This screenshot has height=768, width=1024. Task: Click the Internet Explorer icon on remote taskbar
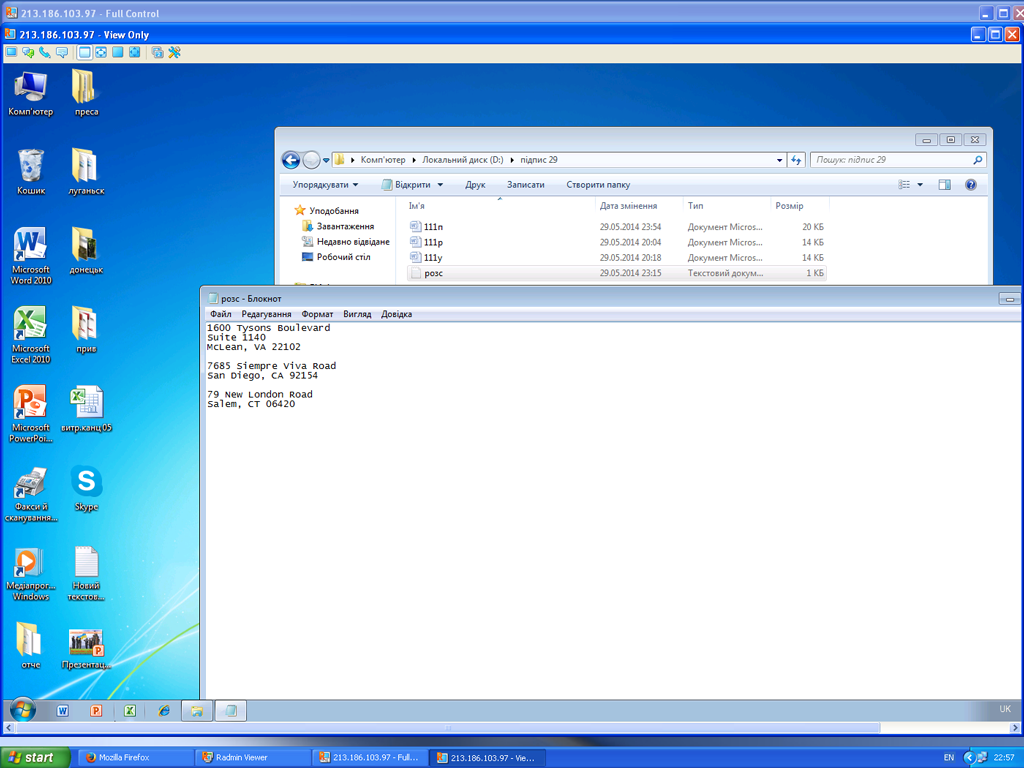click(x=163, y=711)
